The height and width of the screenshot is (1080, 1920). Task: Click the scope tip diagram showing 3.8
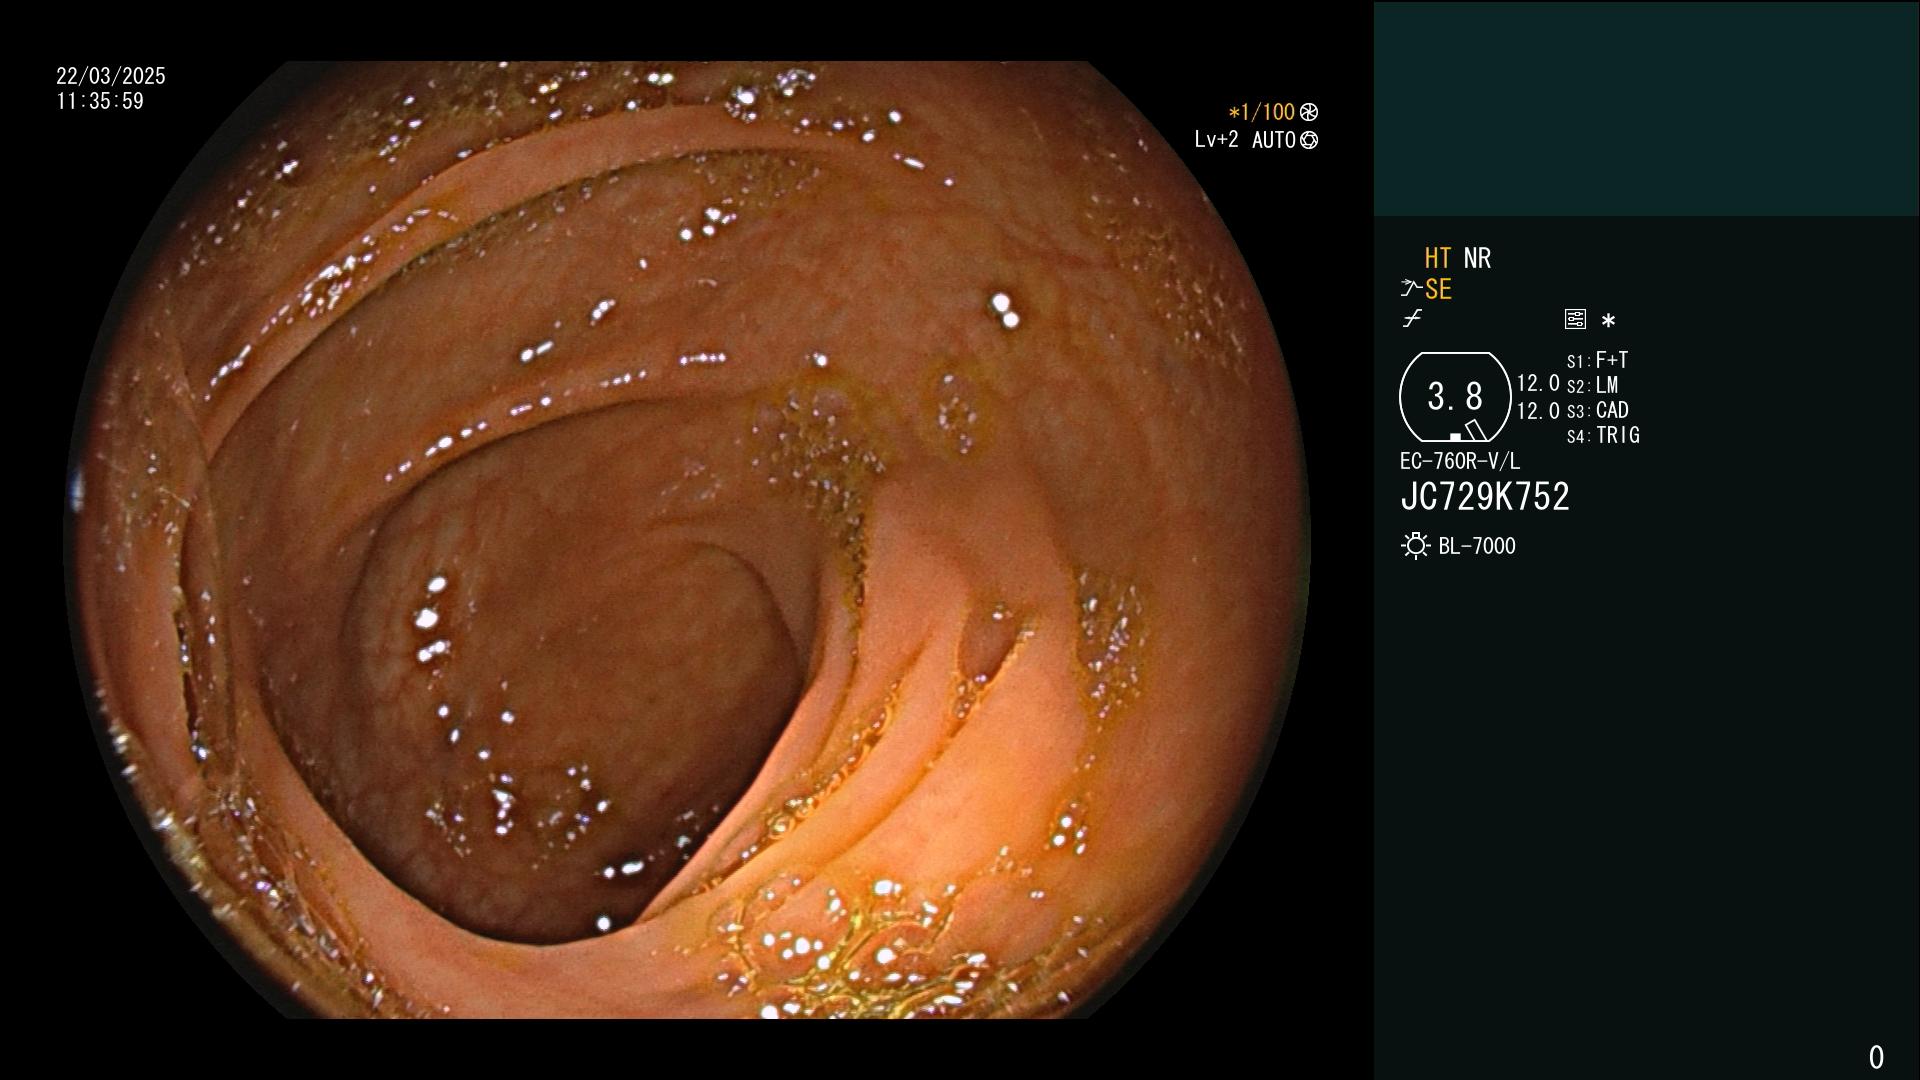(1455, 397)
